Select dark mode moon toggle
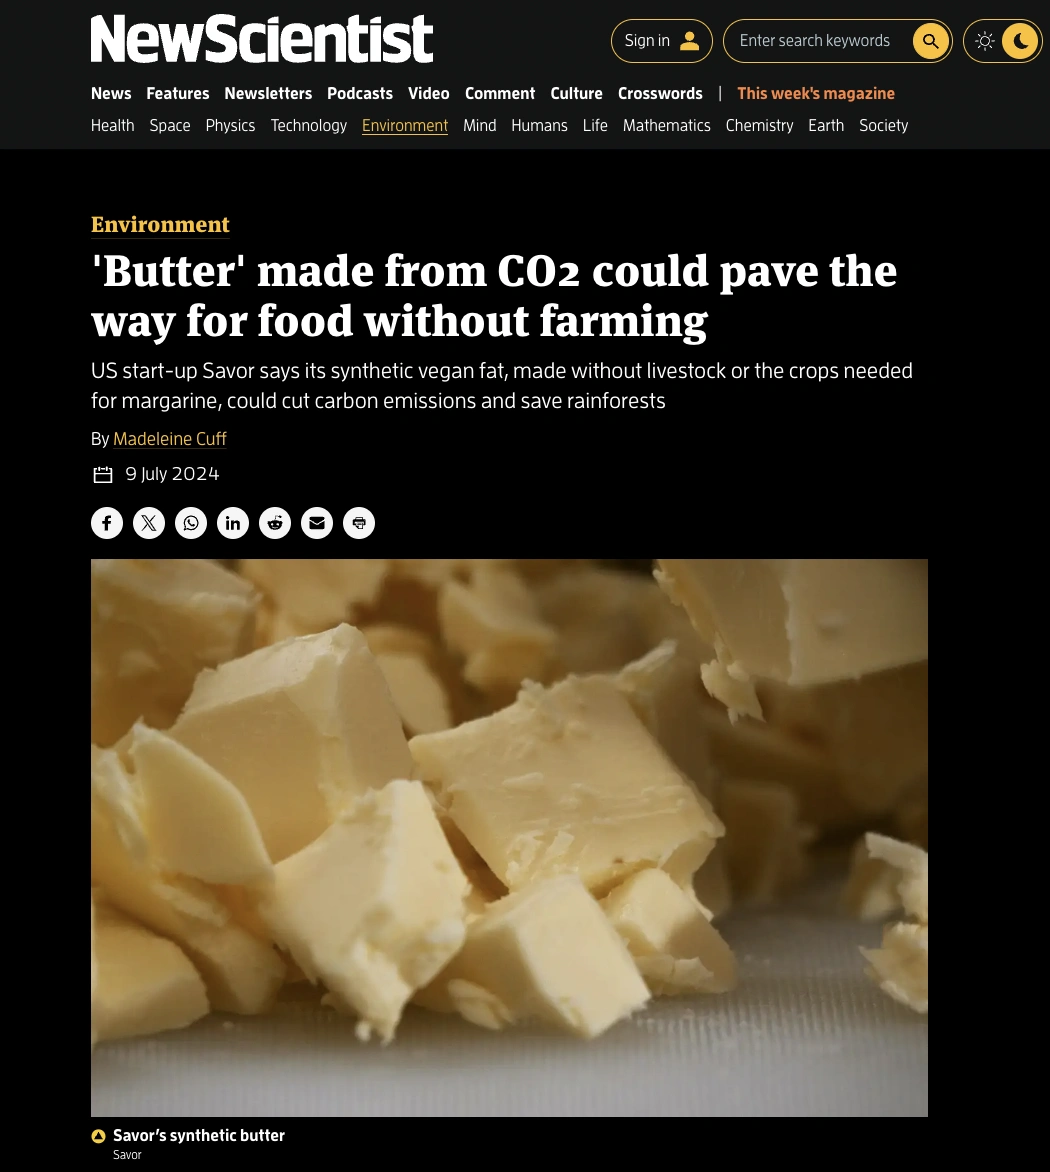 tap(1020, 40)
